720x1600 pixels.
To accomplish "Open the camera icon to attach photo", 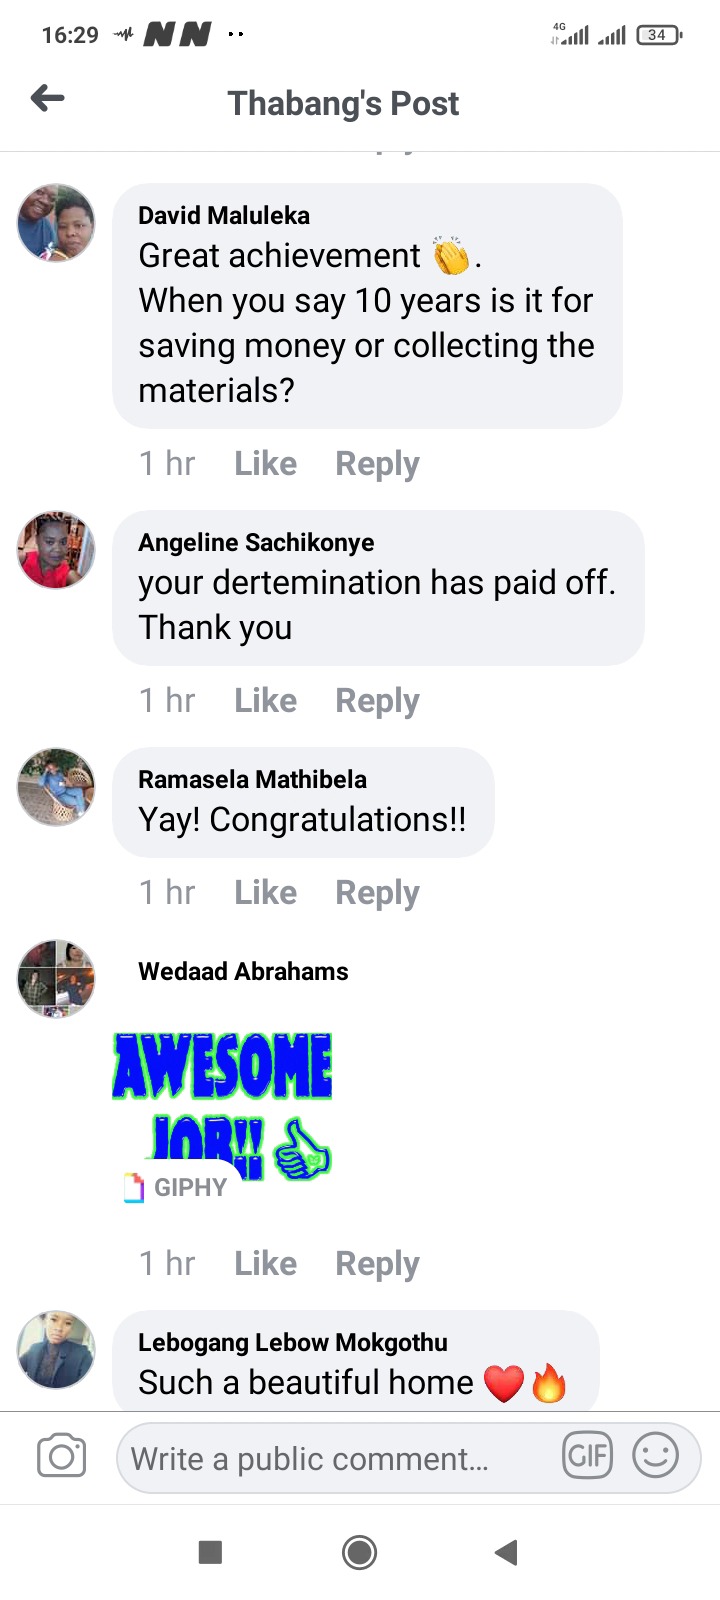I will point(61,1456).
